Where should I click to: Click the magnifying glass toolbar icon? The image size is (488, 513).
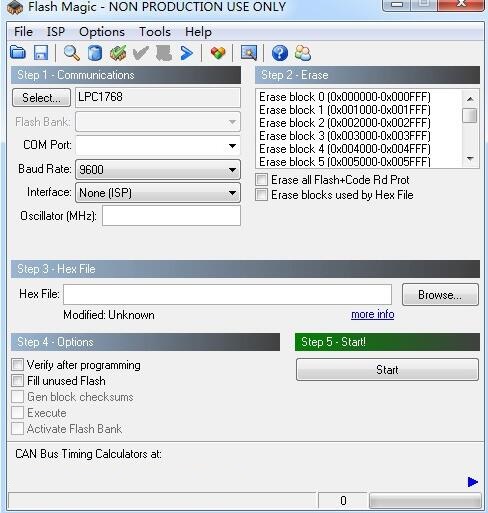coord(72,53)
